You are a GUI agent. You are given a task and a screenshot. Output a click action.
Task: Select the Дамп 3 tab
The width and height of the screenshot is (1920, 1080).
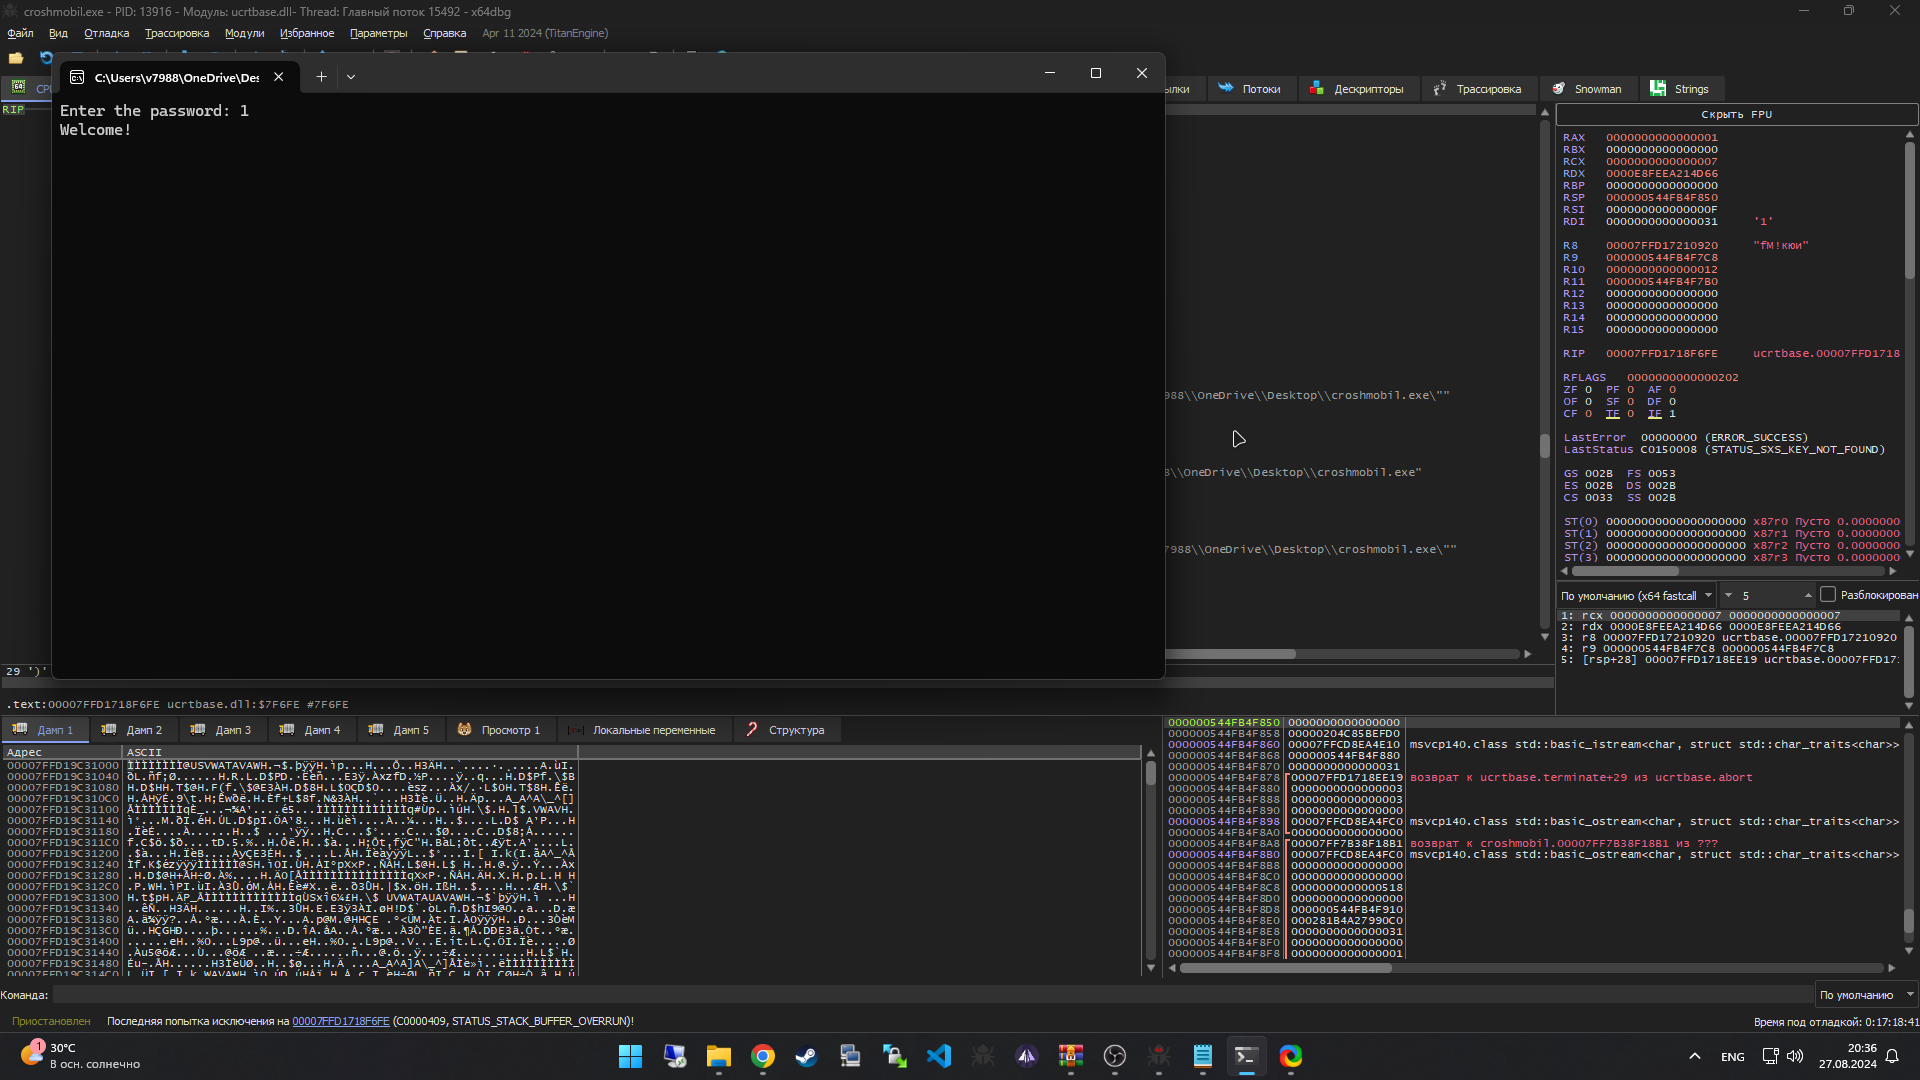[x=222, y=730]
